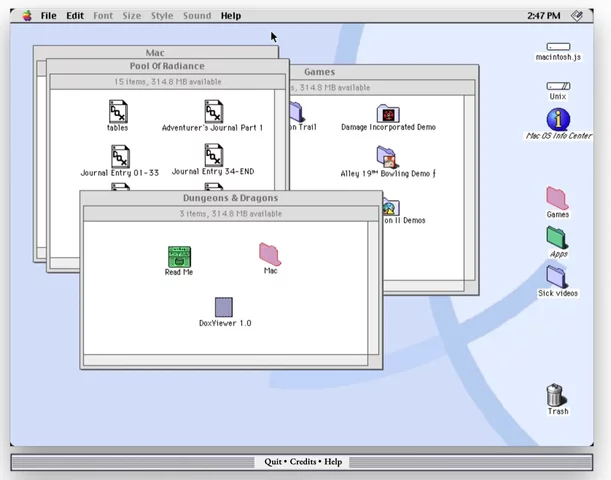Click '15 items, 314.8 MB available' status text
The width and height of the screenshot is (611, 480).
168,82
